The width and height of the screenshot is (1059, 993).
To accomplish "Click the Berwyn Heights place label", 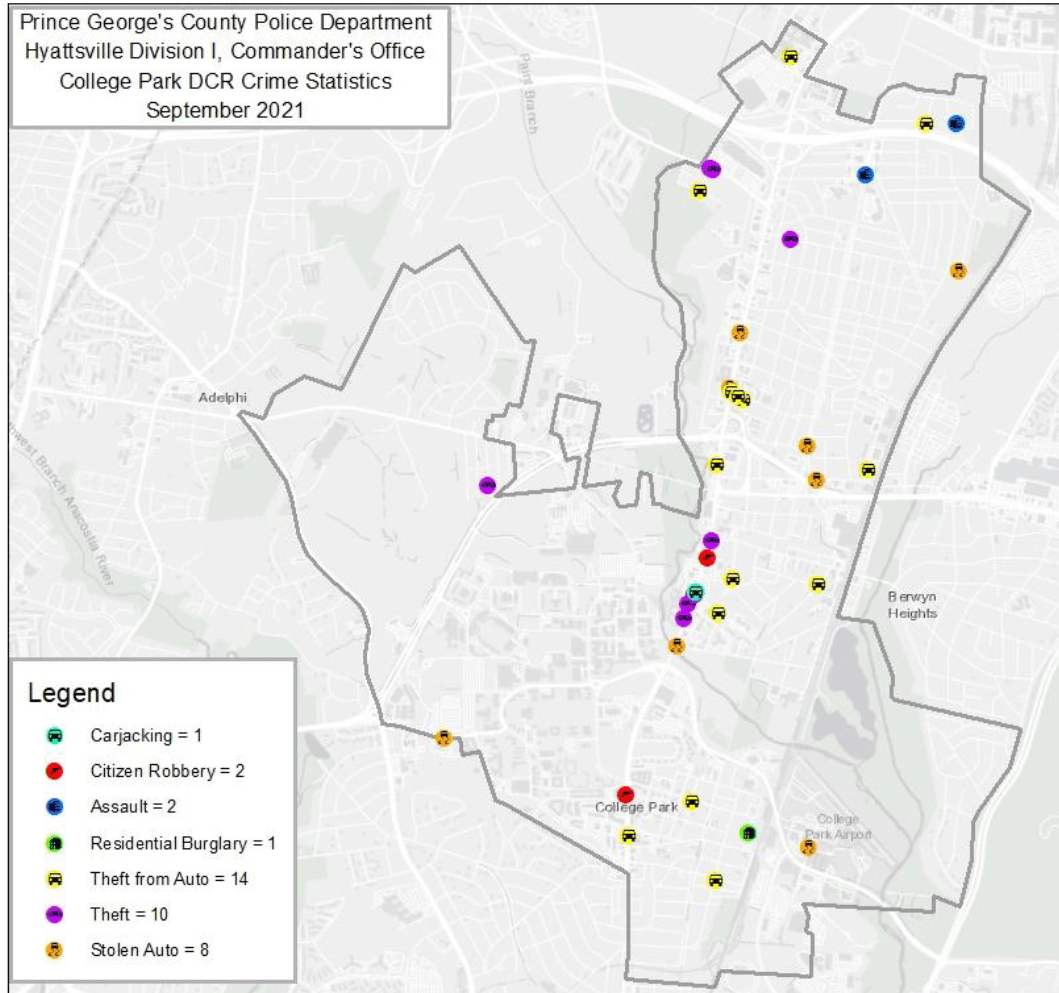I will click(x=913, y=604).
